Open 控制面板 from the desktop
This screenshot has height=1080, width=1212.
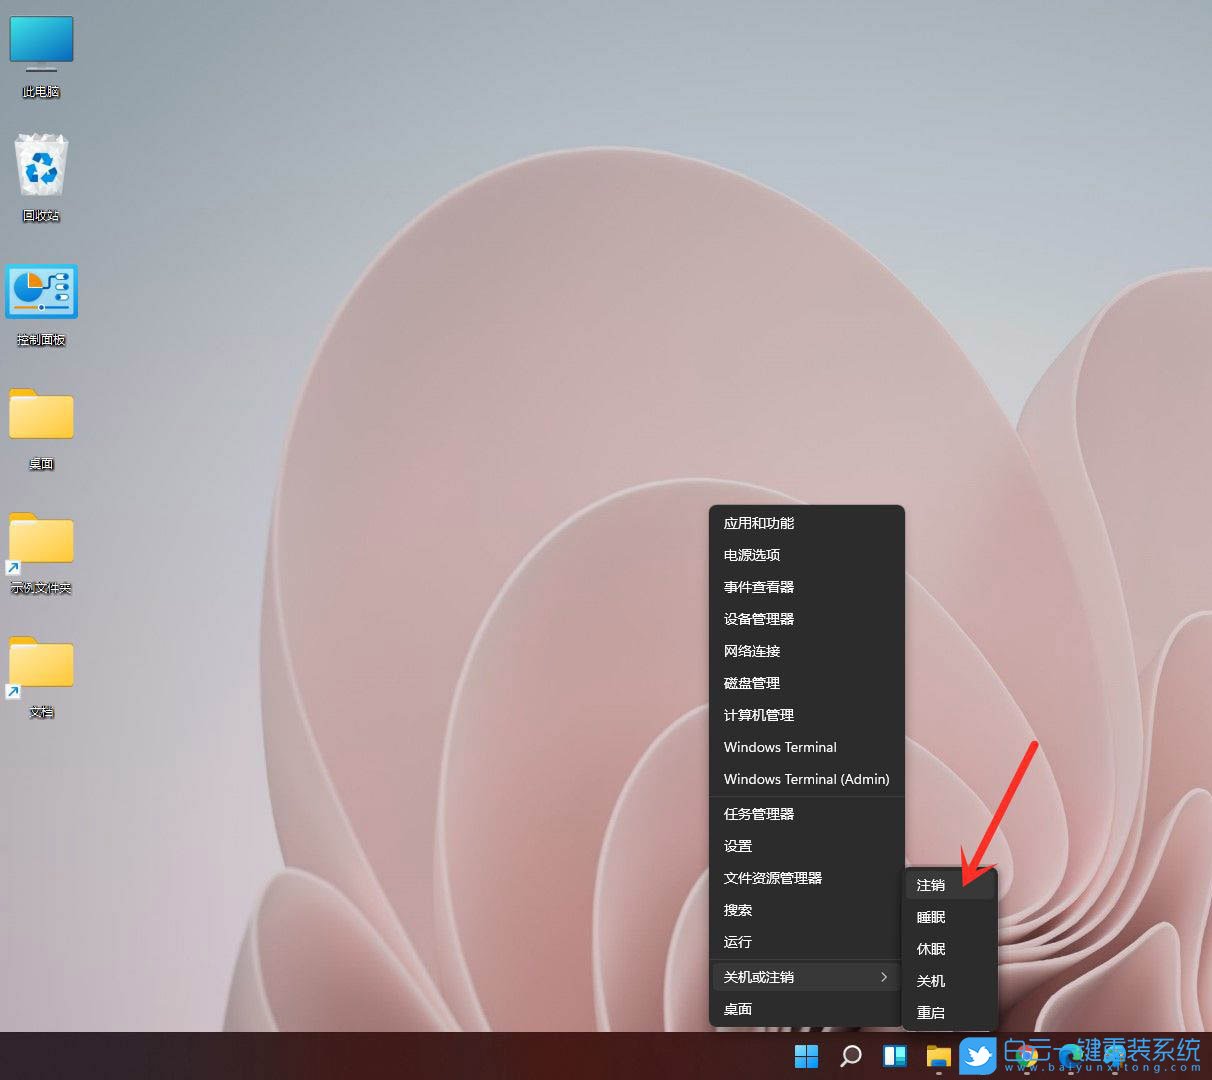tap(41, 291)
